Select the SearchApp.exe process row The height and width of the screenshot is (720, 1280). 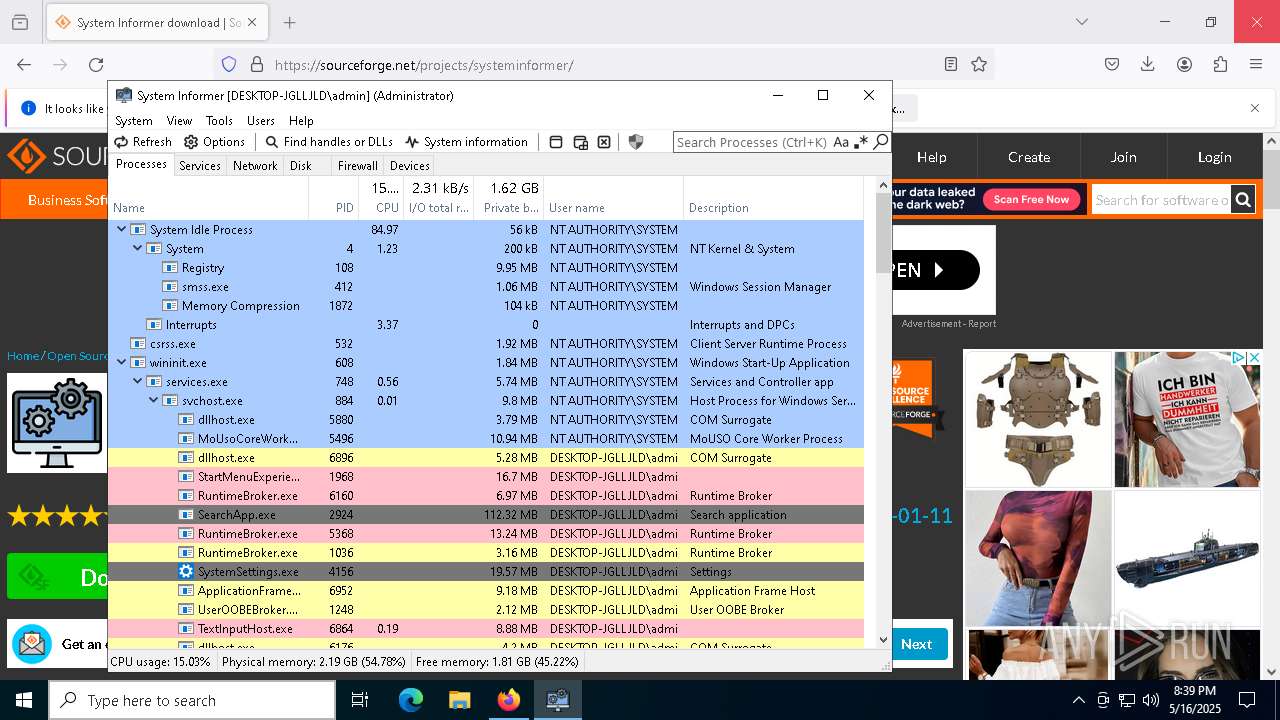[x=486, y=515]
